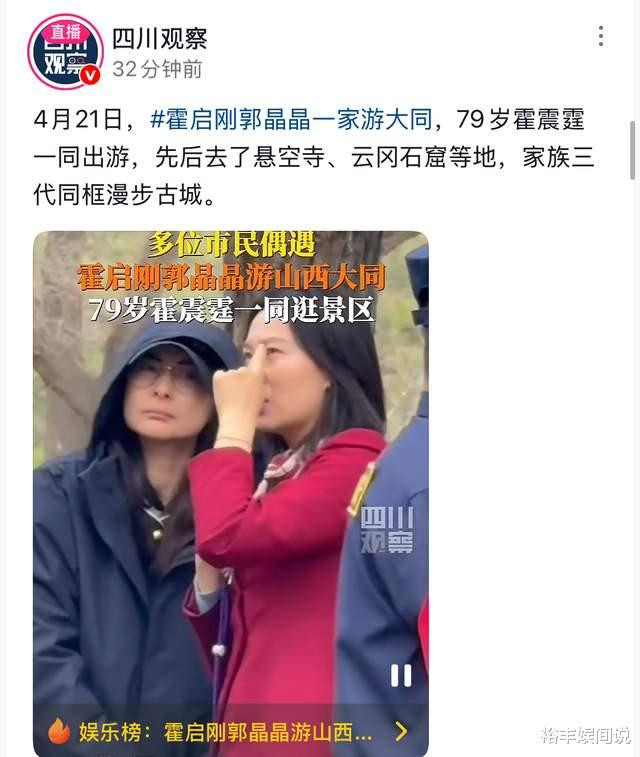Viewport: 640px width, 757px height.
Task: Tap the 四川观察 profile avatar
Action: [65, 52]
